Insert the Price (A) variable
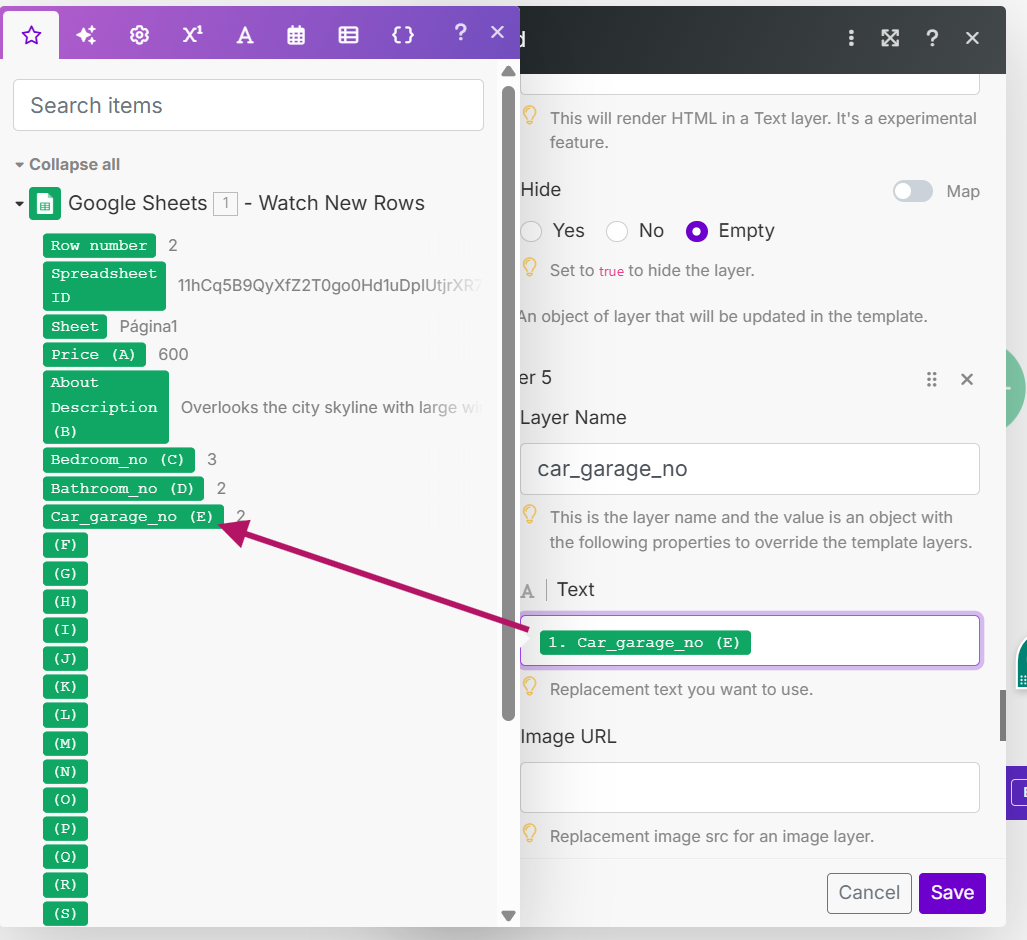Image resolution: width=1027 pixels, height=940 pixels. coord(94,354)
